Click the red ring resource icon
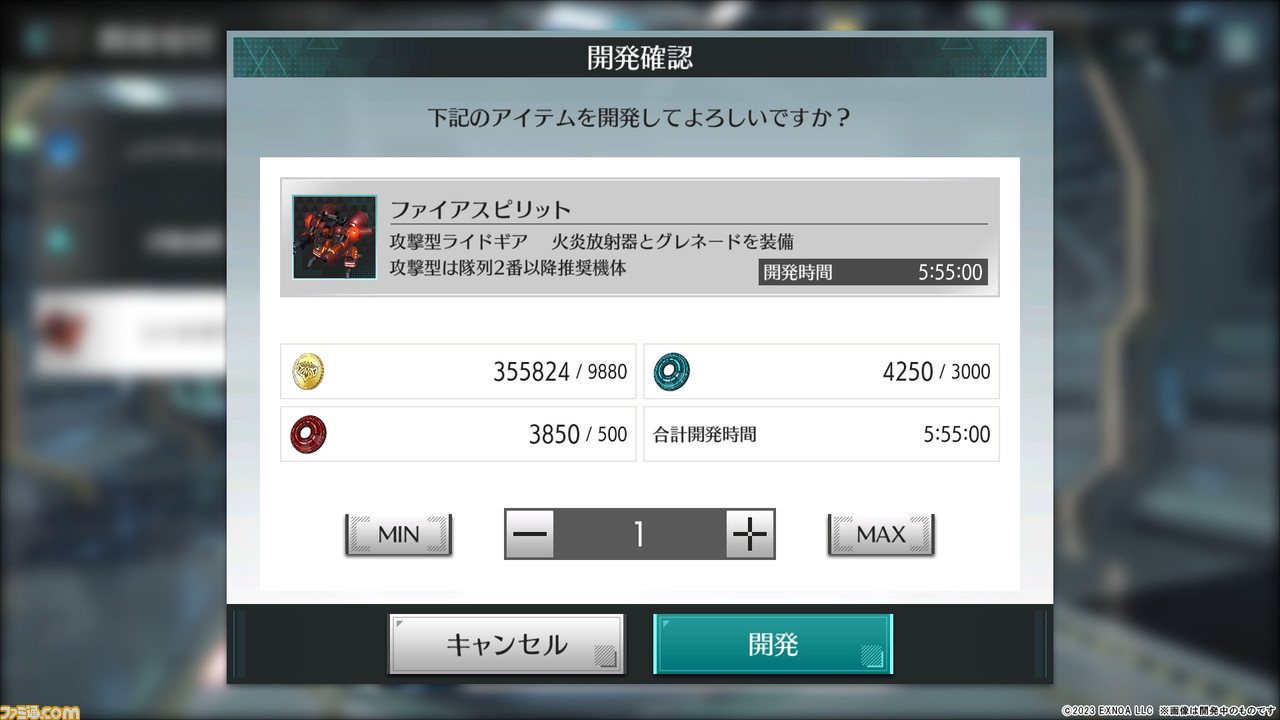 click(x=308, y=433)
